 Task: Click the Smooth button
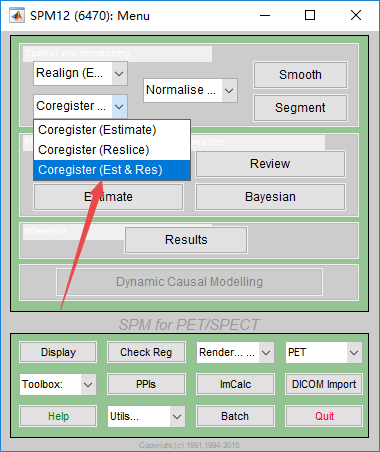[300, 75]
